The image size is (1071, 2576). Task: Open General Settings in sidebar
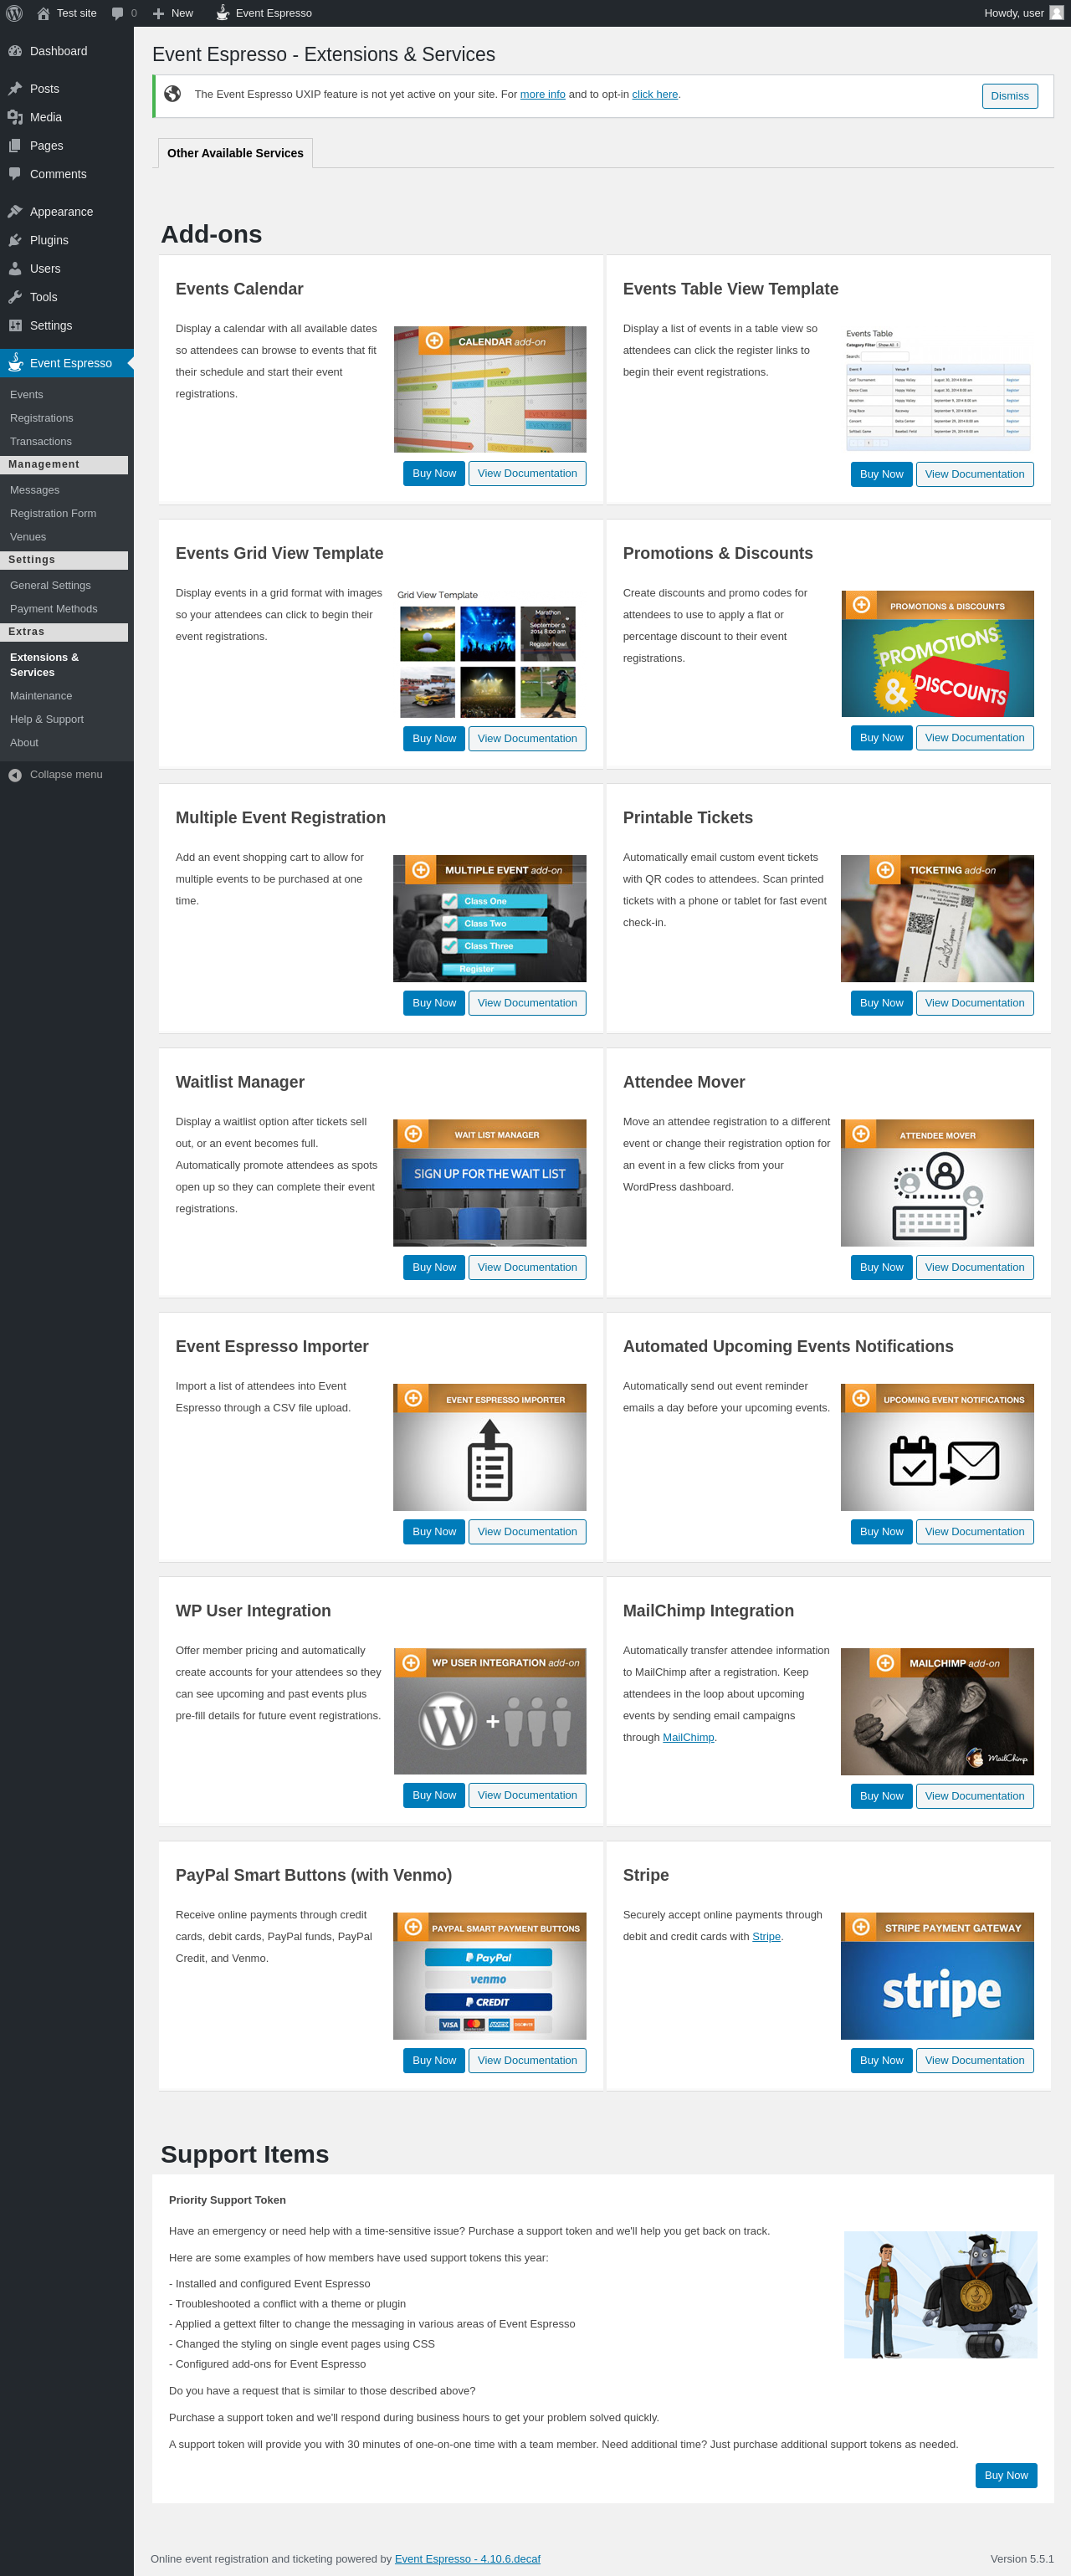50,586
